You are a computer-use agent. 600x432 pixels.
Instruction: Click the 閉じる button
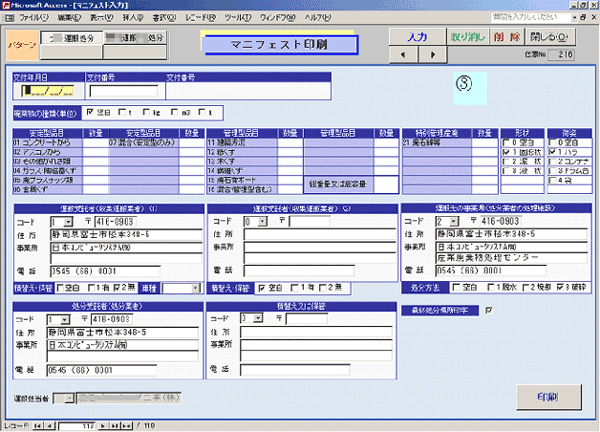click(x=550, y=37)
